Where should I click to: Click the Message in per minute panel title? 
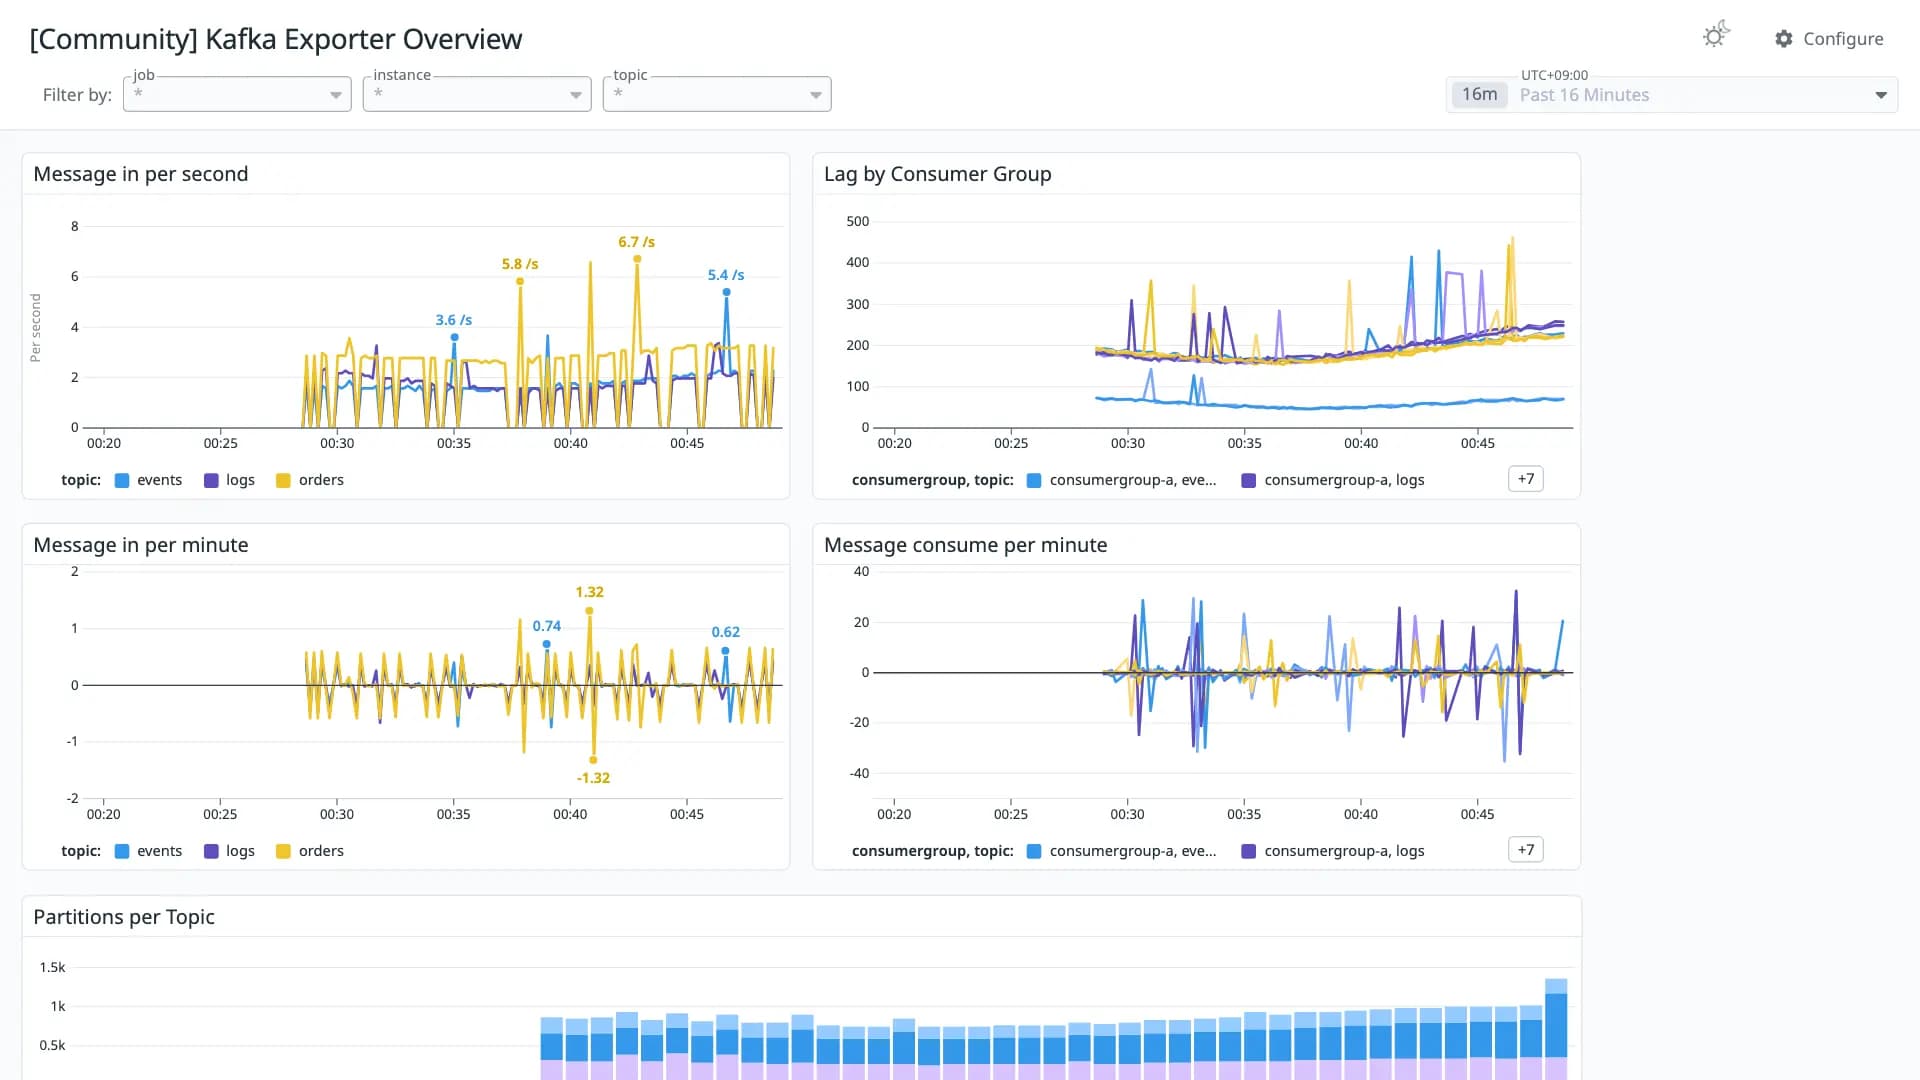(x=141, y=545)
